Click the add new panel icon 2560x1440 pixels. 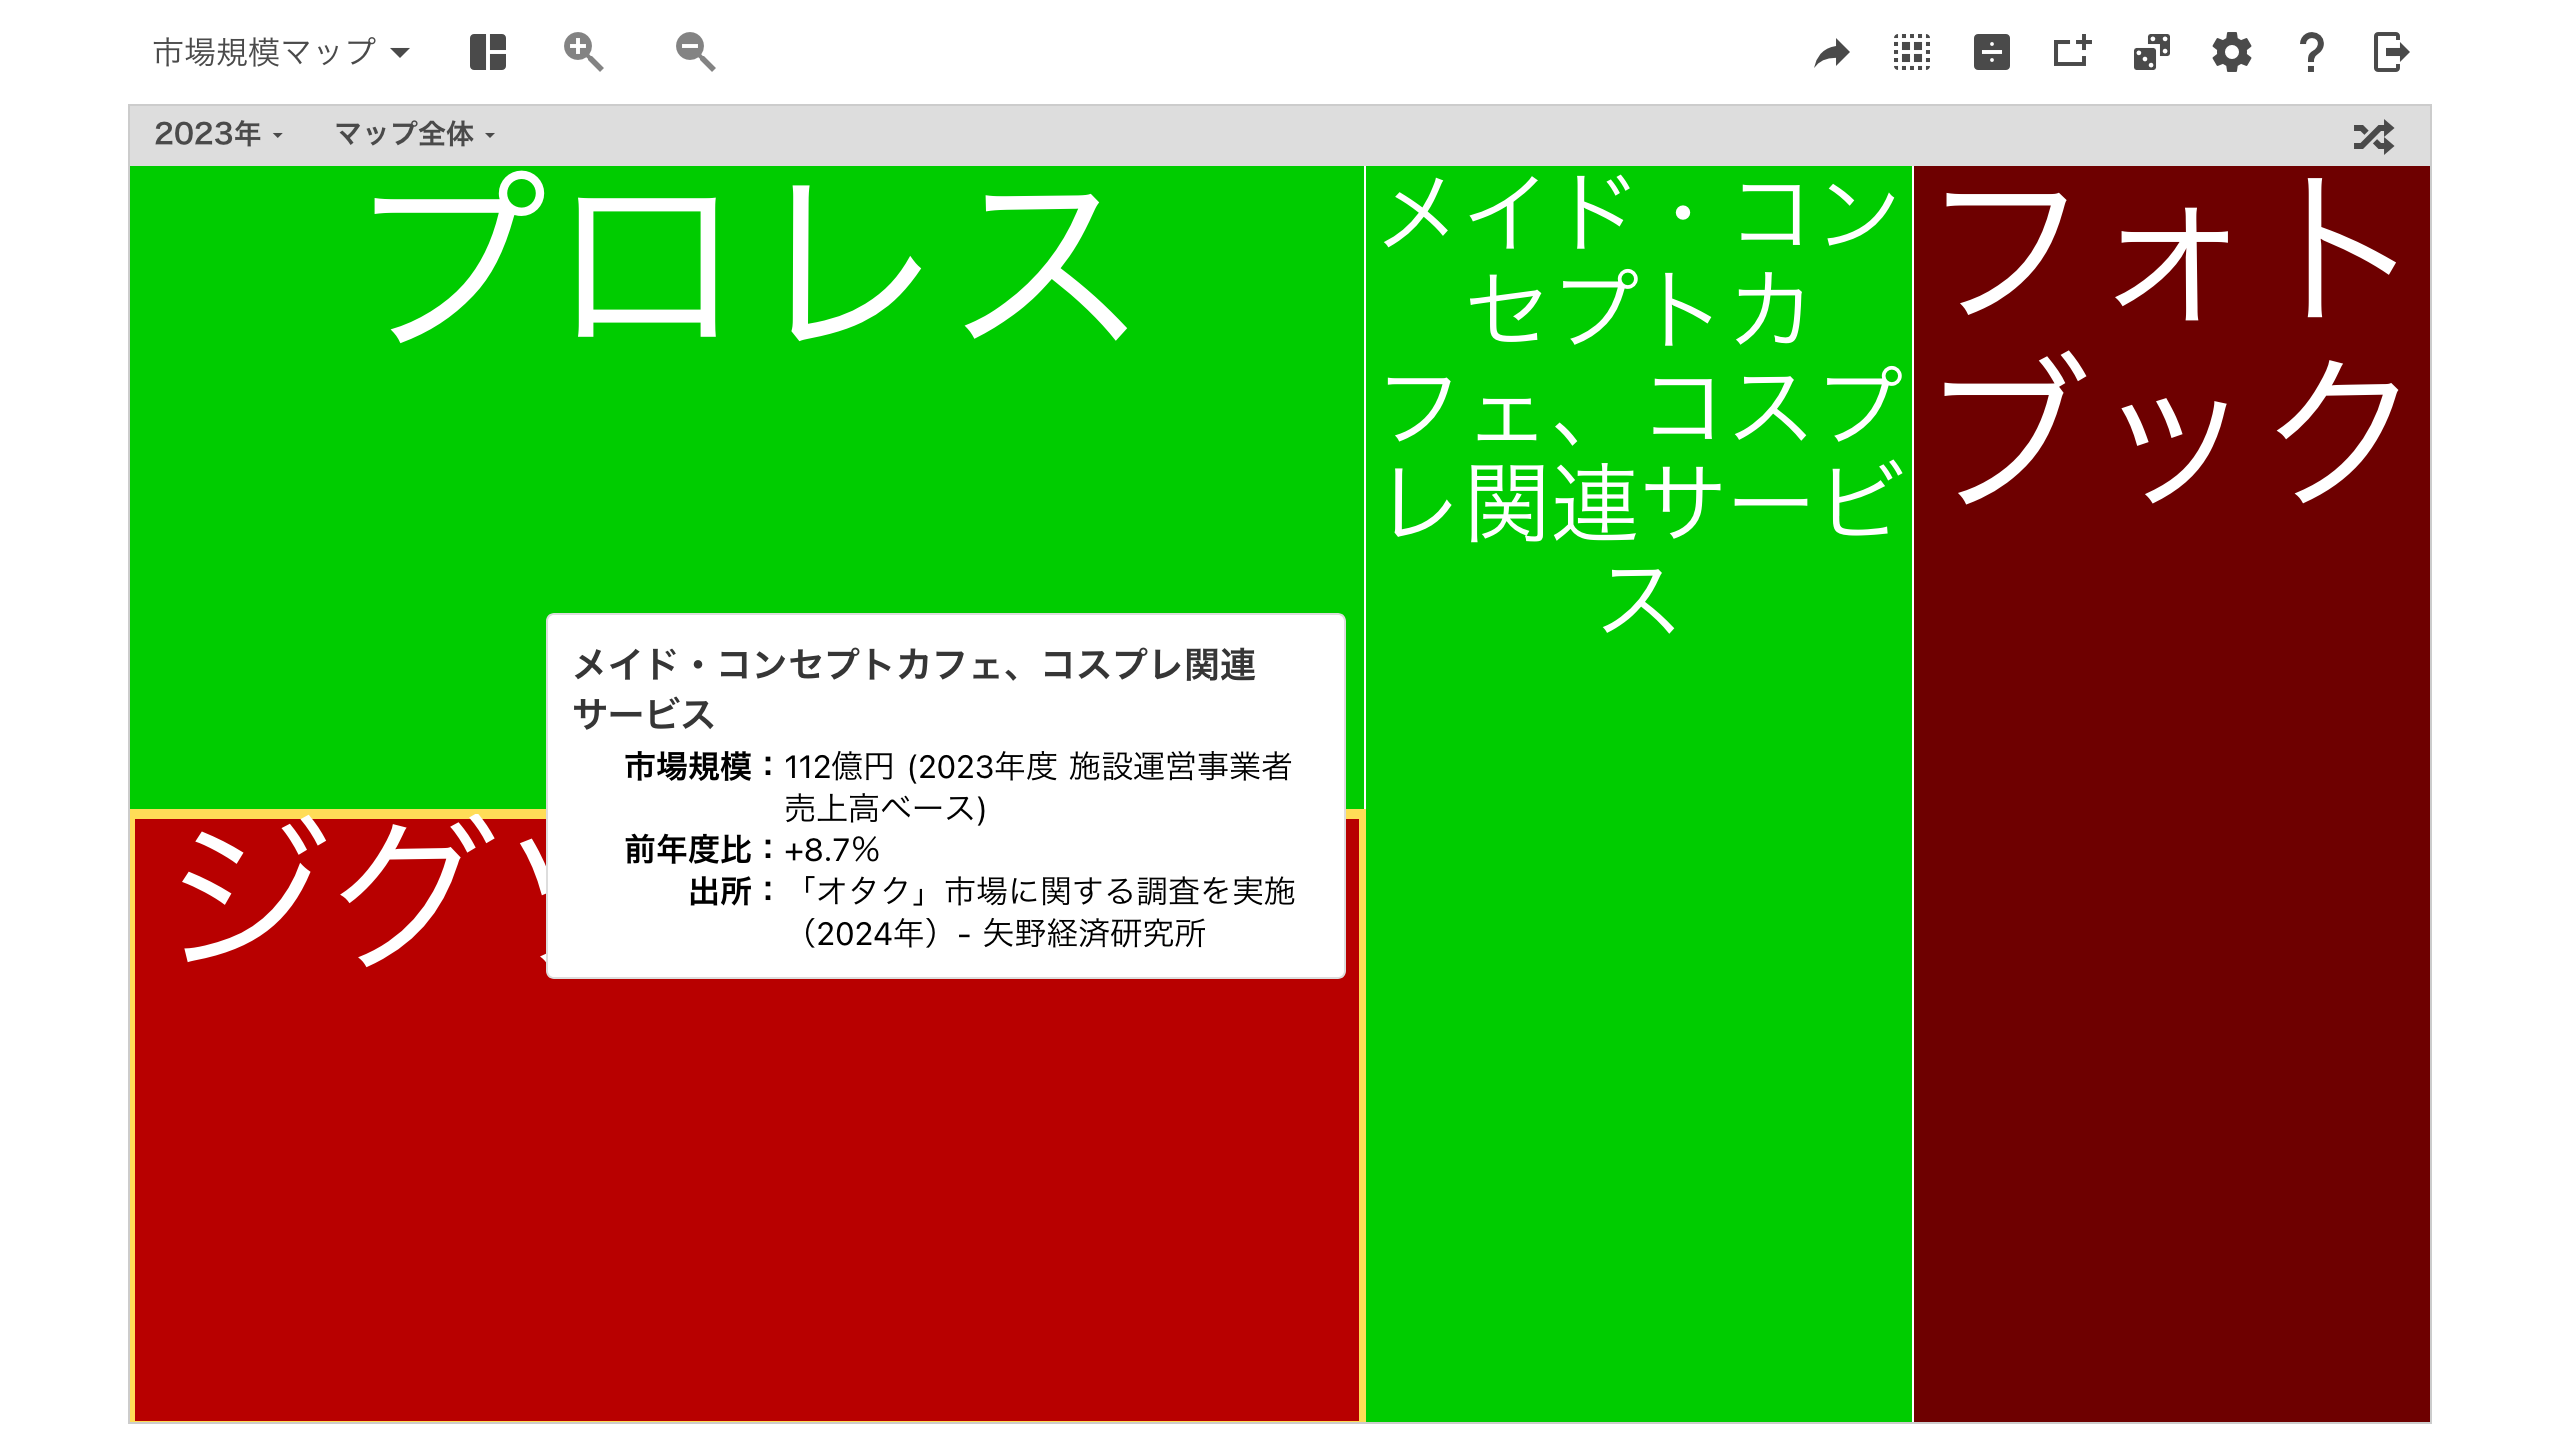tap(2072, 52)
